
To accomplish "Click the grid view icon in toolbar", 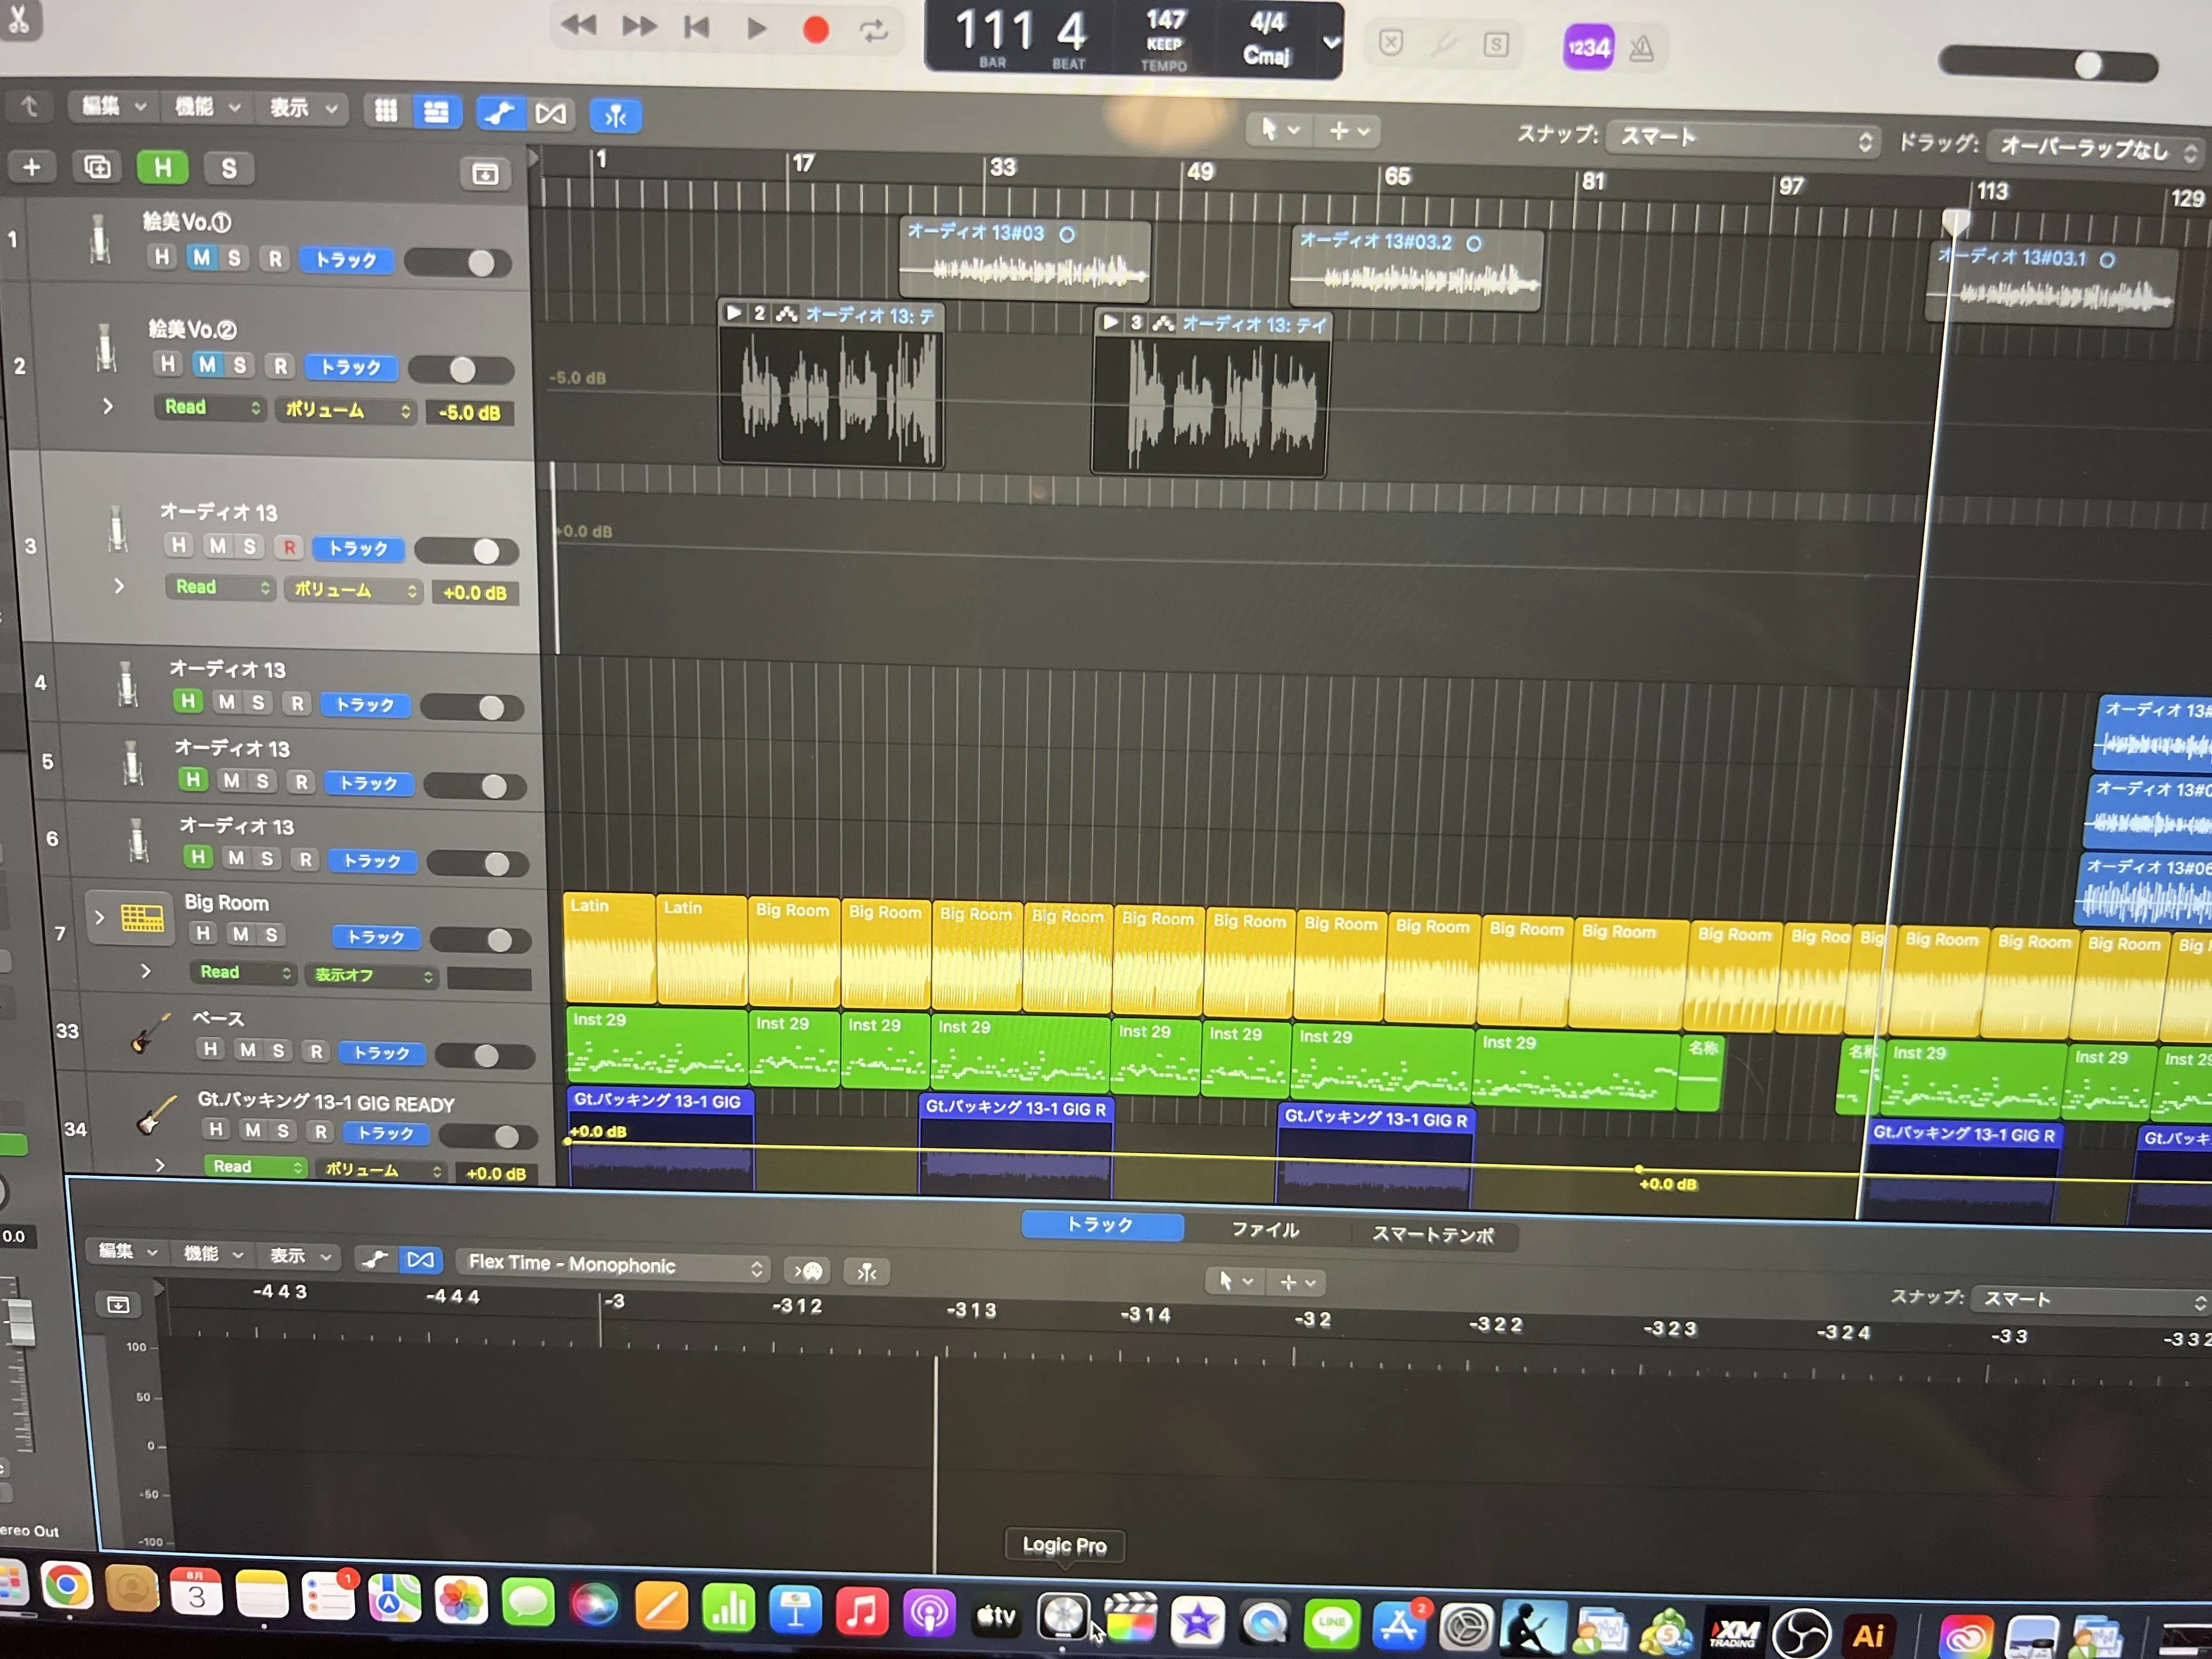I will [x=385, y=111].
